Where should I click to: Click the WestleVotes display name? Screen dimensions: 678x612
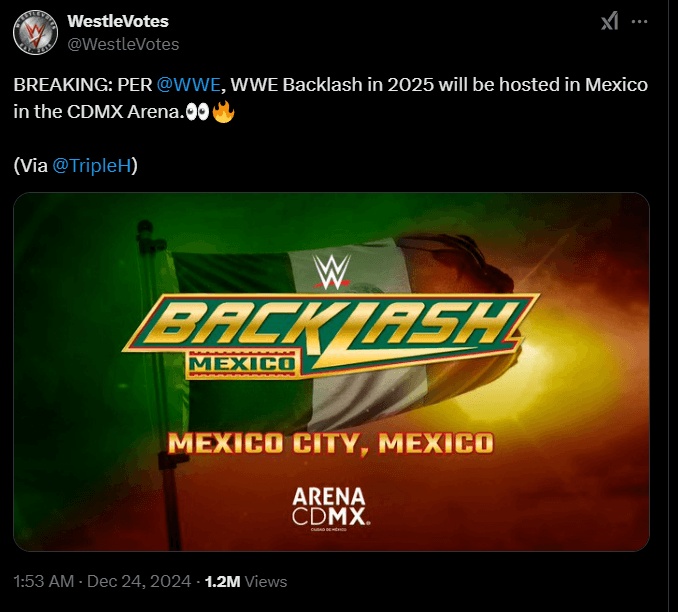click(118, 21)
